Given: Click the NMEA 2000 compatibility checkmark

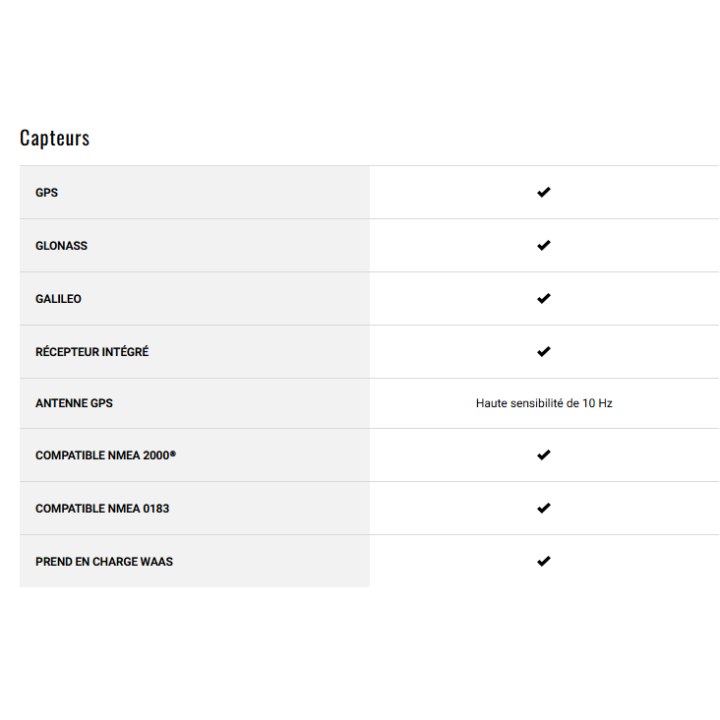Looking at the screenshot, I should click(544, 455).
